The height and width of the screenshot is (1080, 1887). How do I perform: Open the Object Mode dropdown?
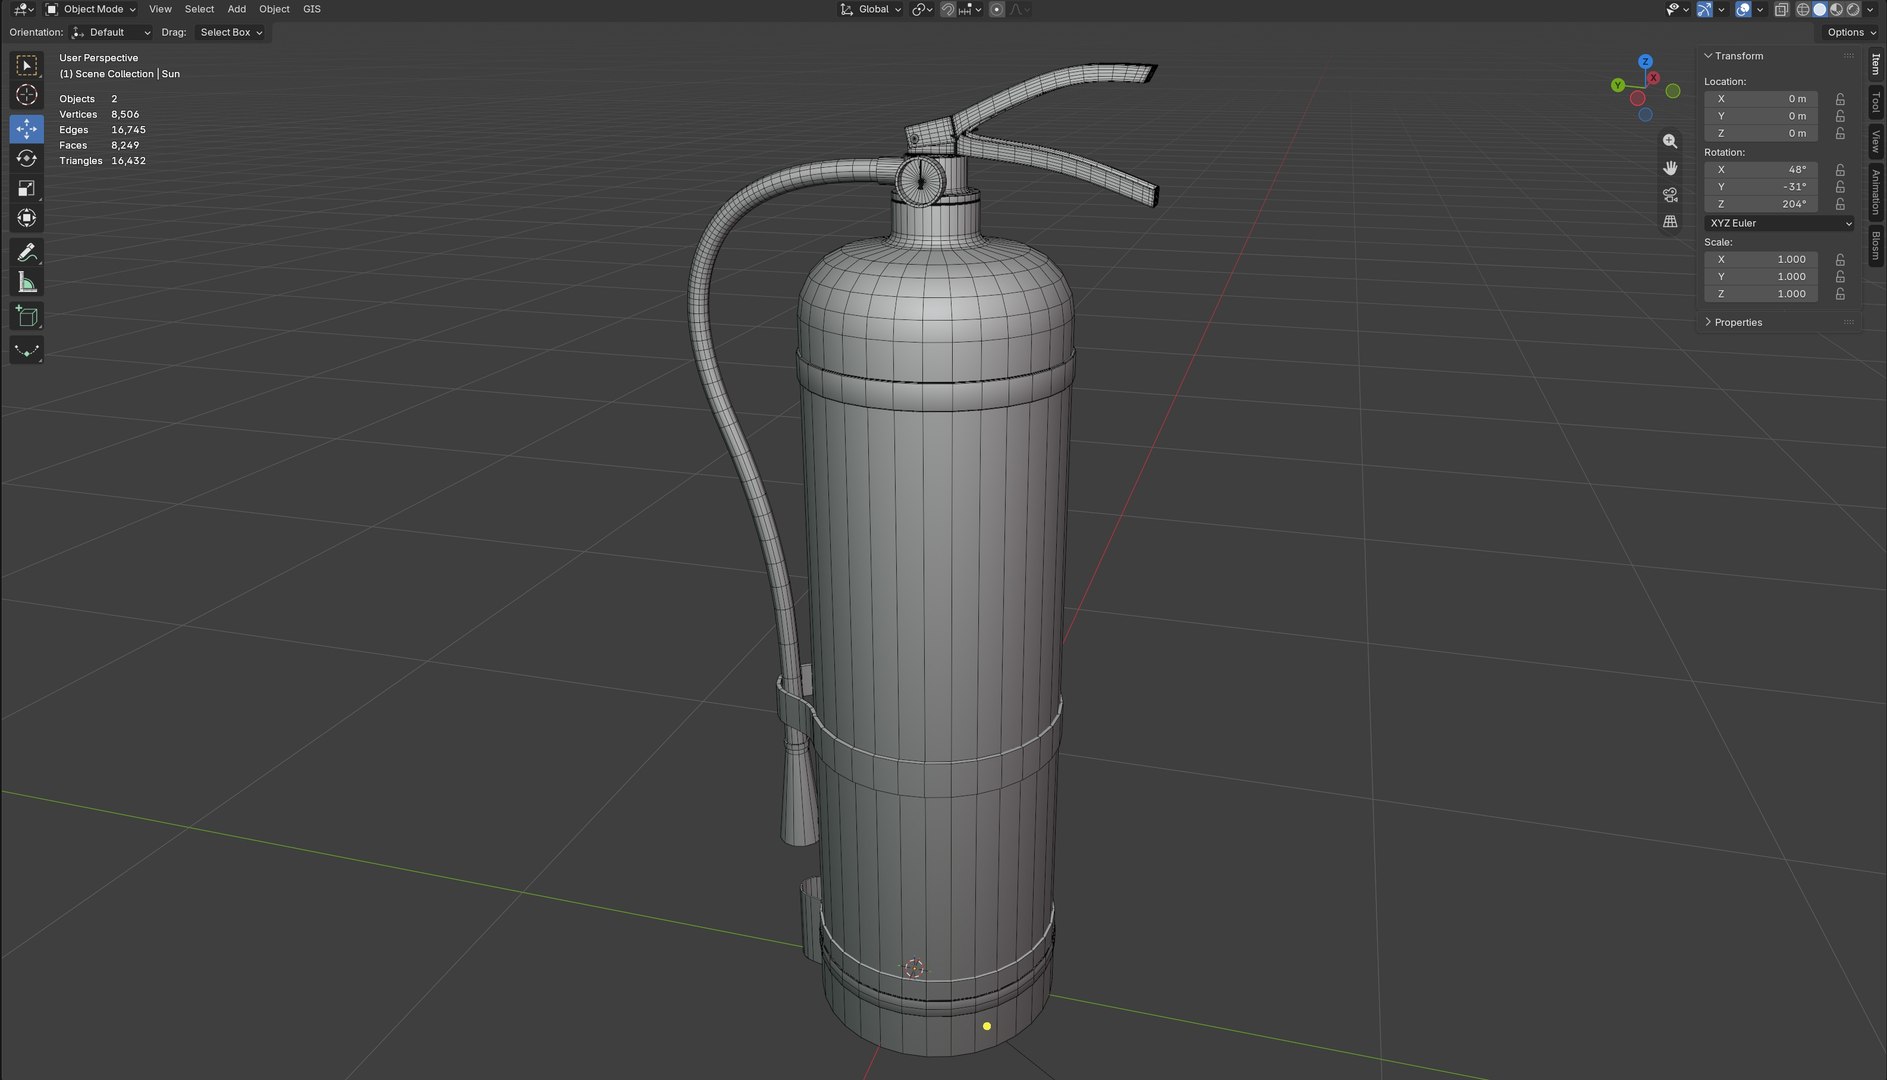click(90, 9)
